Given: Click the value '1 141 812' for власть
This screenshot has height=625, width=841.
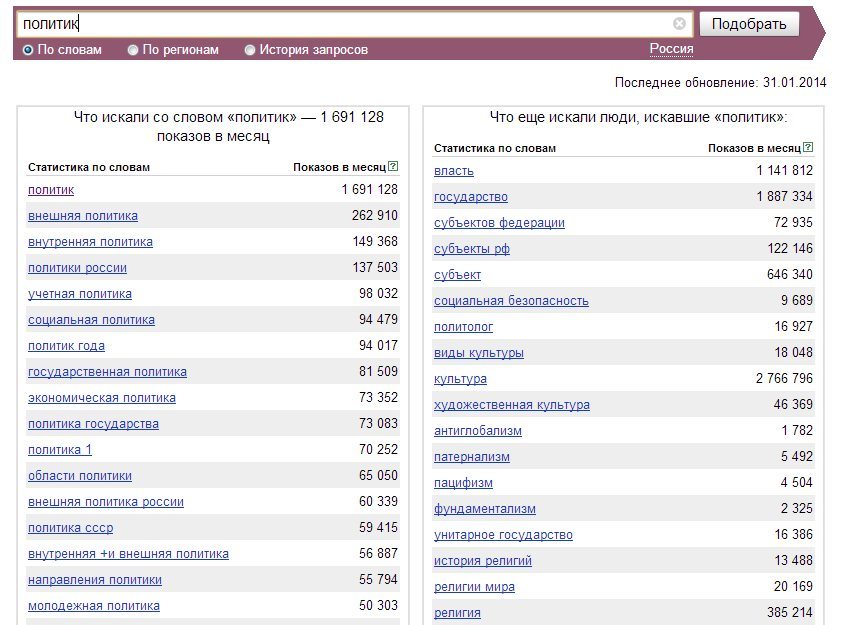Looking at the screenshot, I should [784, 170].
